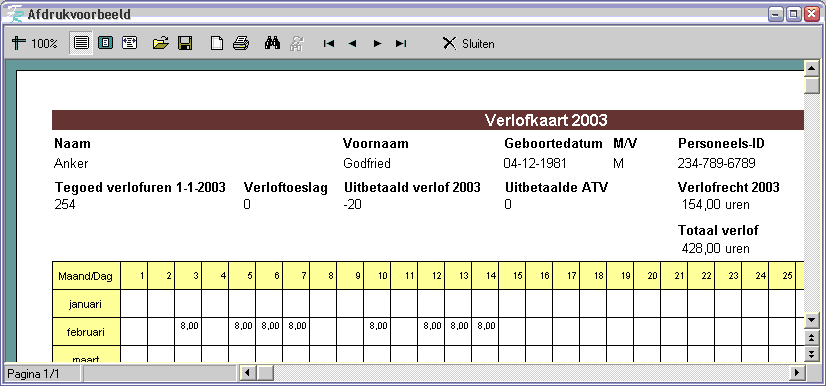The width and height of the screenshot is (826, 386).
Task: Close the Afdrukvoorbeeld window
Action: click(811, 14)
